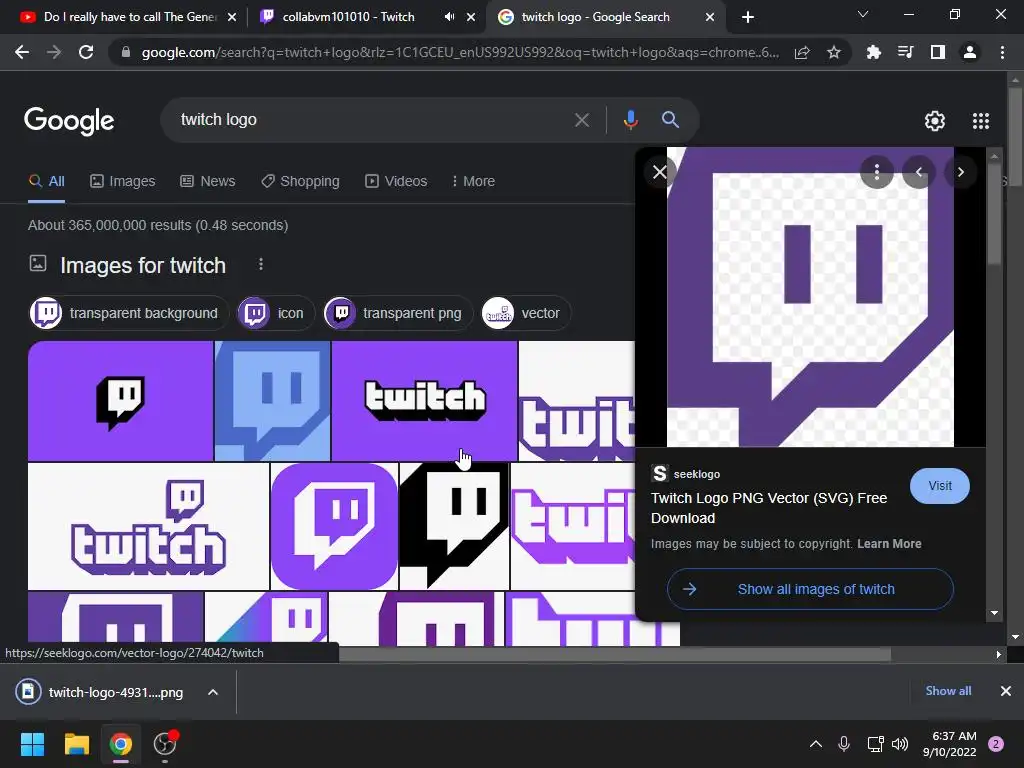
Task: Clear the search box with the X
Action: click(x=581, y=120)
